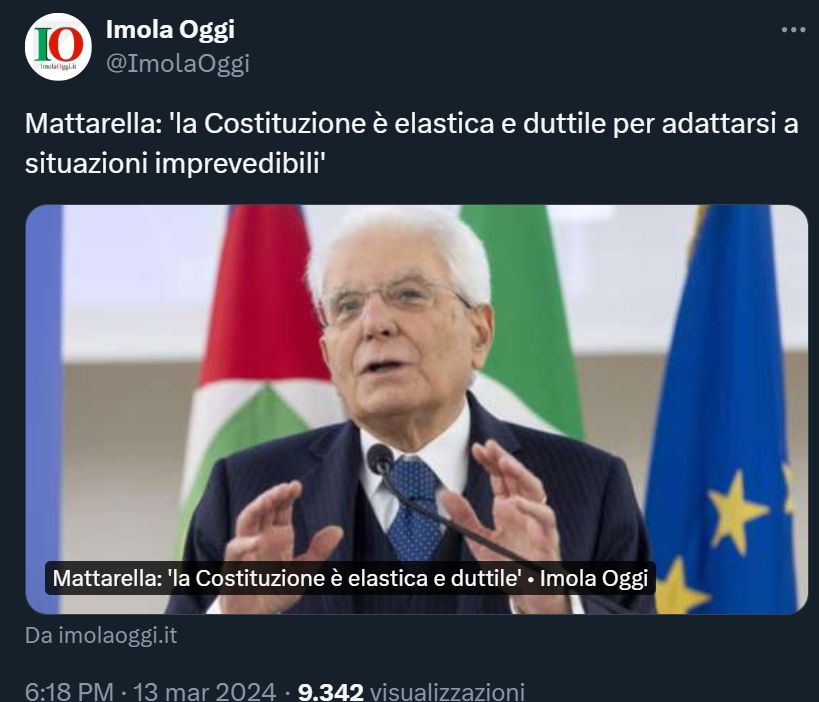
Task: Click the 'visualizzazioni' label
Action: click(x=447, y=692)
